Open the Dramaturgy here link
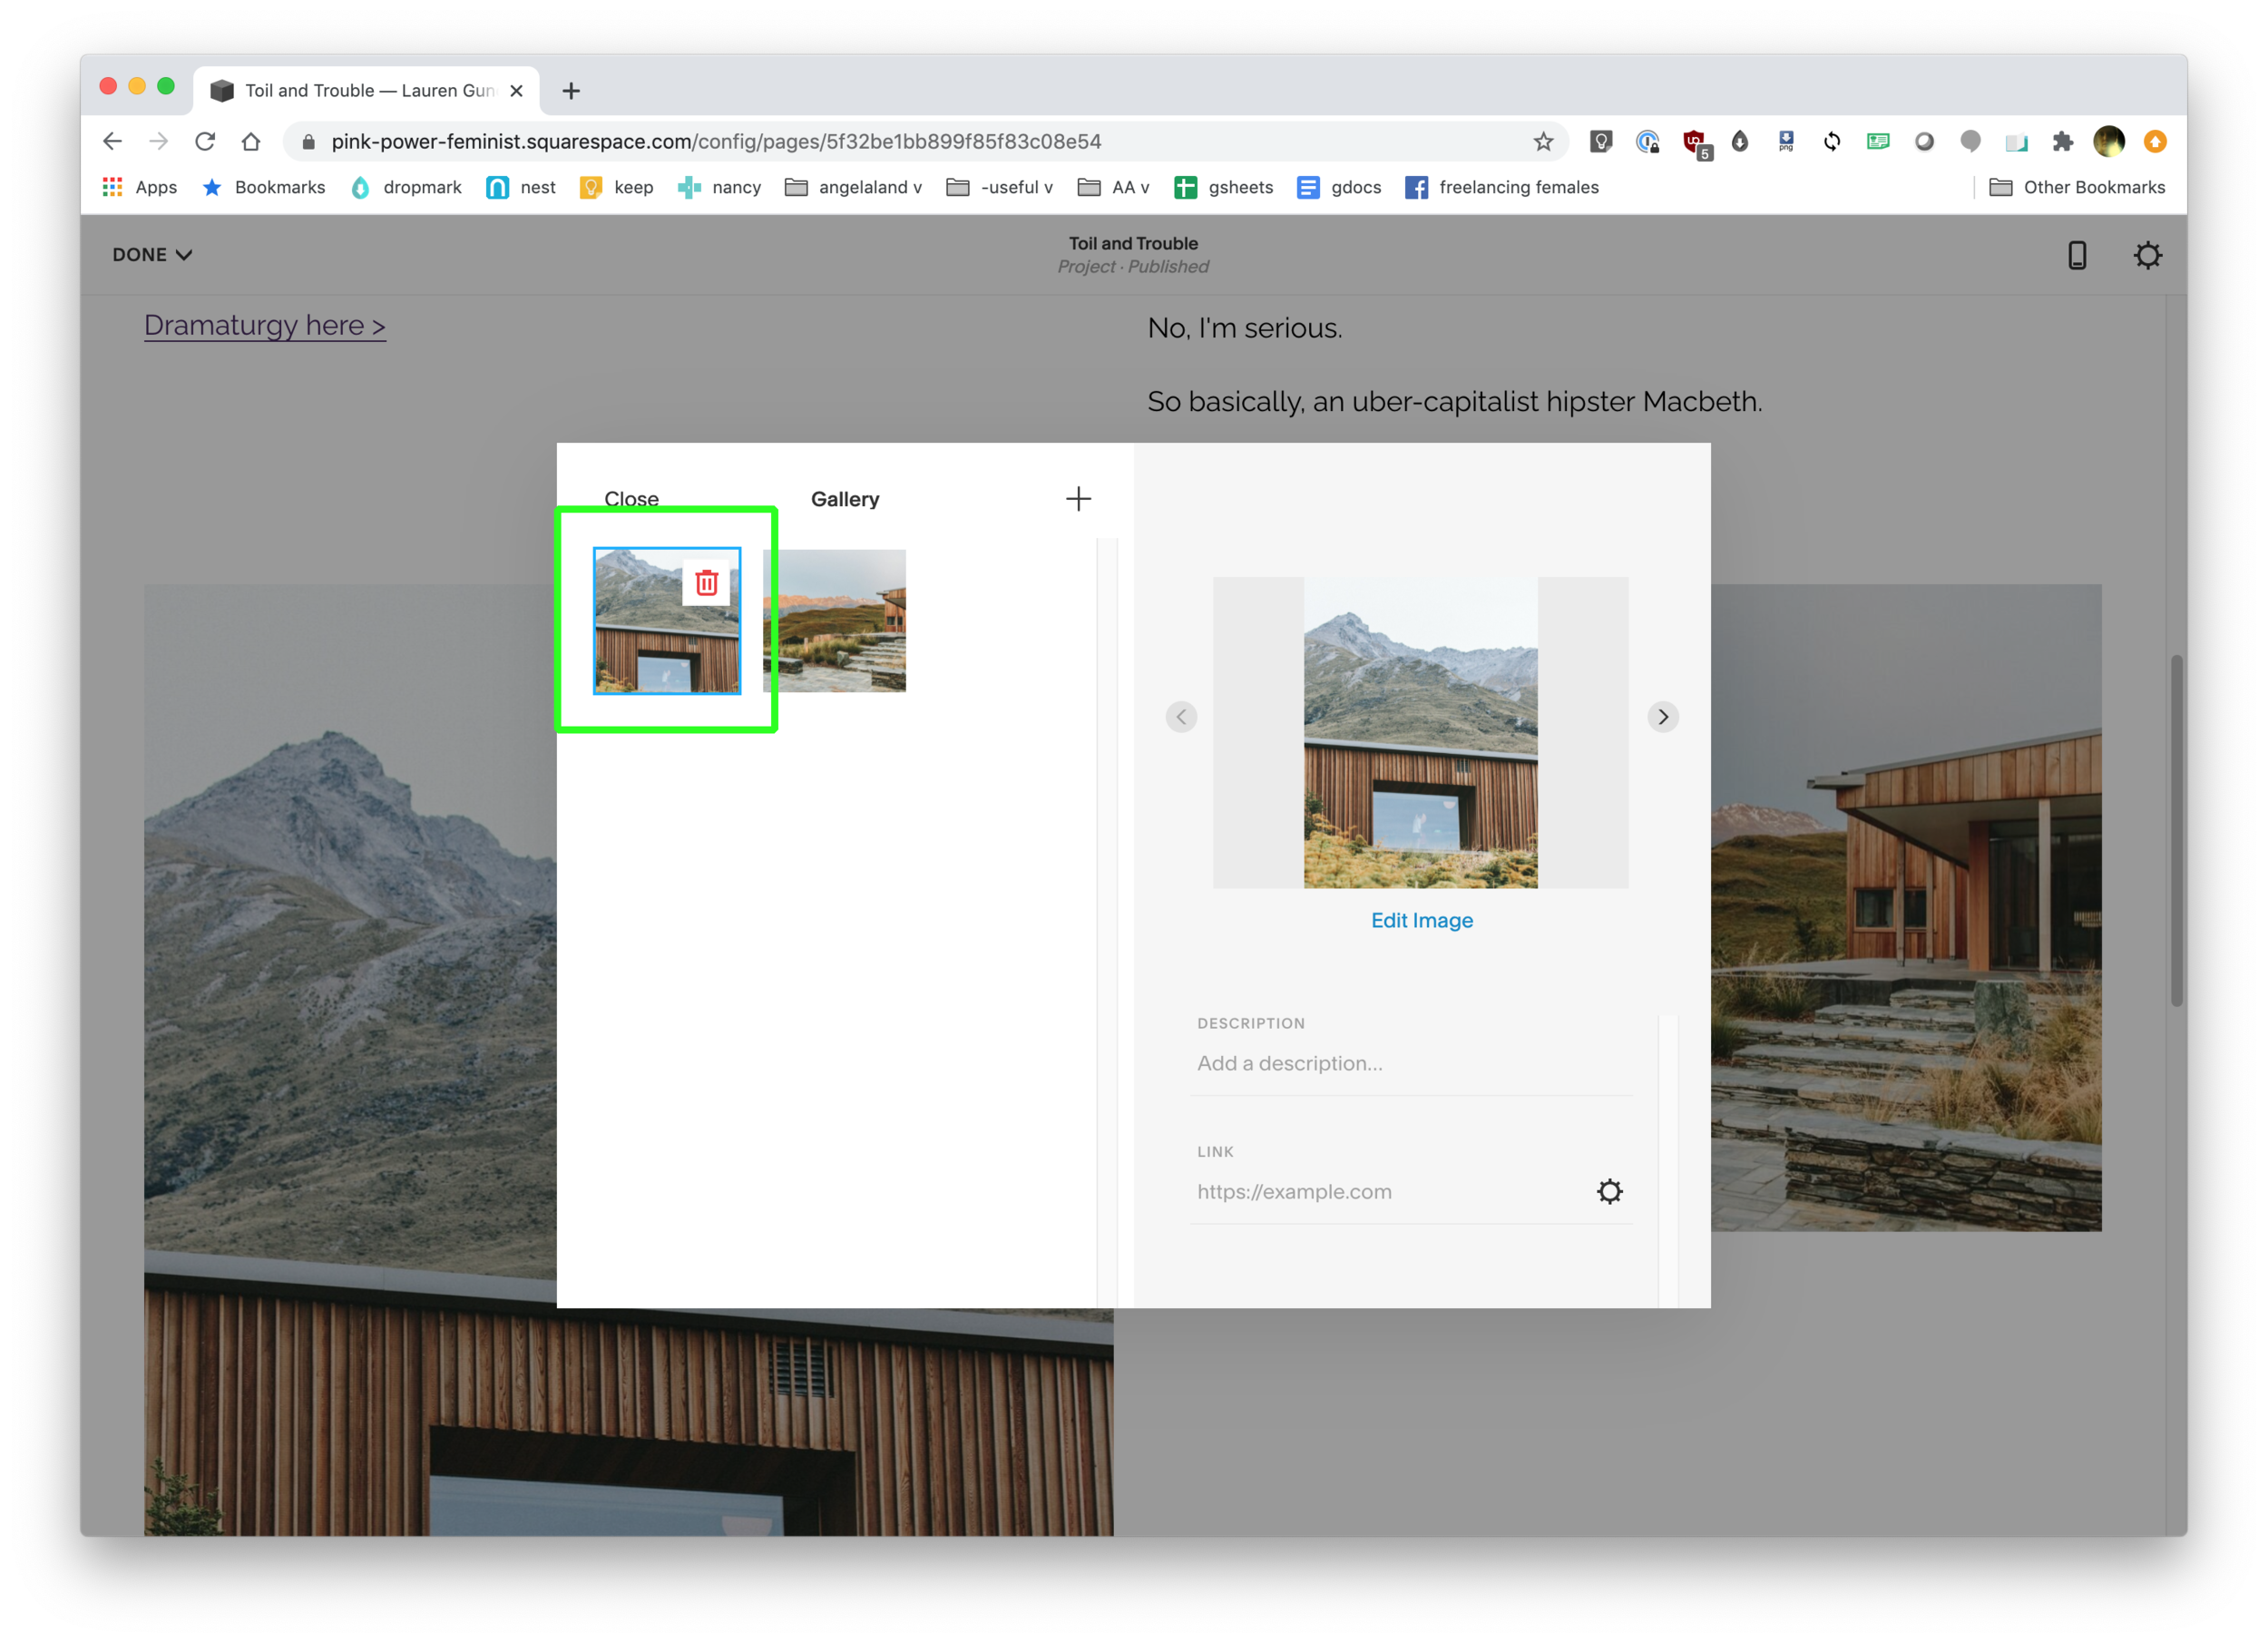Image resolution: width=2268 pixels, height=1643 pixels. (265, 326)
